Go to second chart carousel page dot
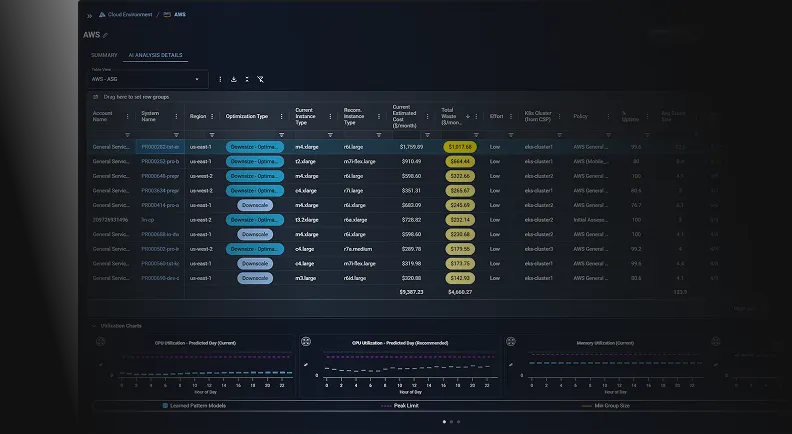This screenshot has width=792, height=434. (452, 422)
